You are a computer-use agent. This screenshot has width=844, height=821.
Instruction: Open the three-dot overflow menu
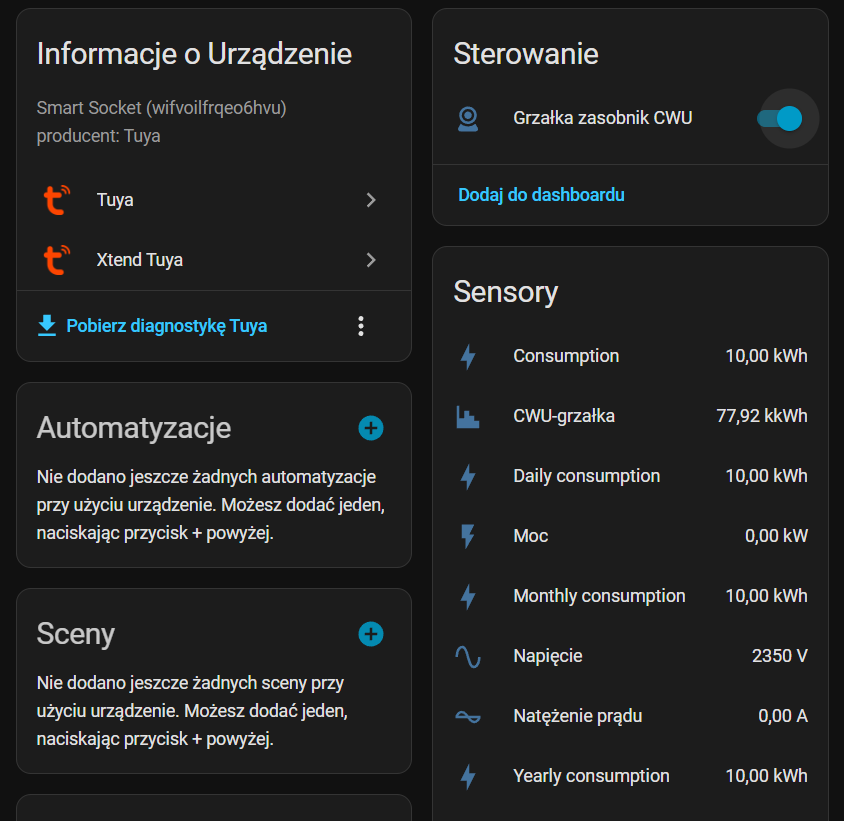click(361, 326)
